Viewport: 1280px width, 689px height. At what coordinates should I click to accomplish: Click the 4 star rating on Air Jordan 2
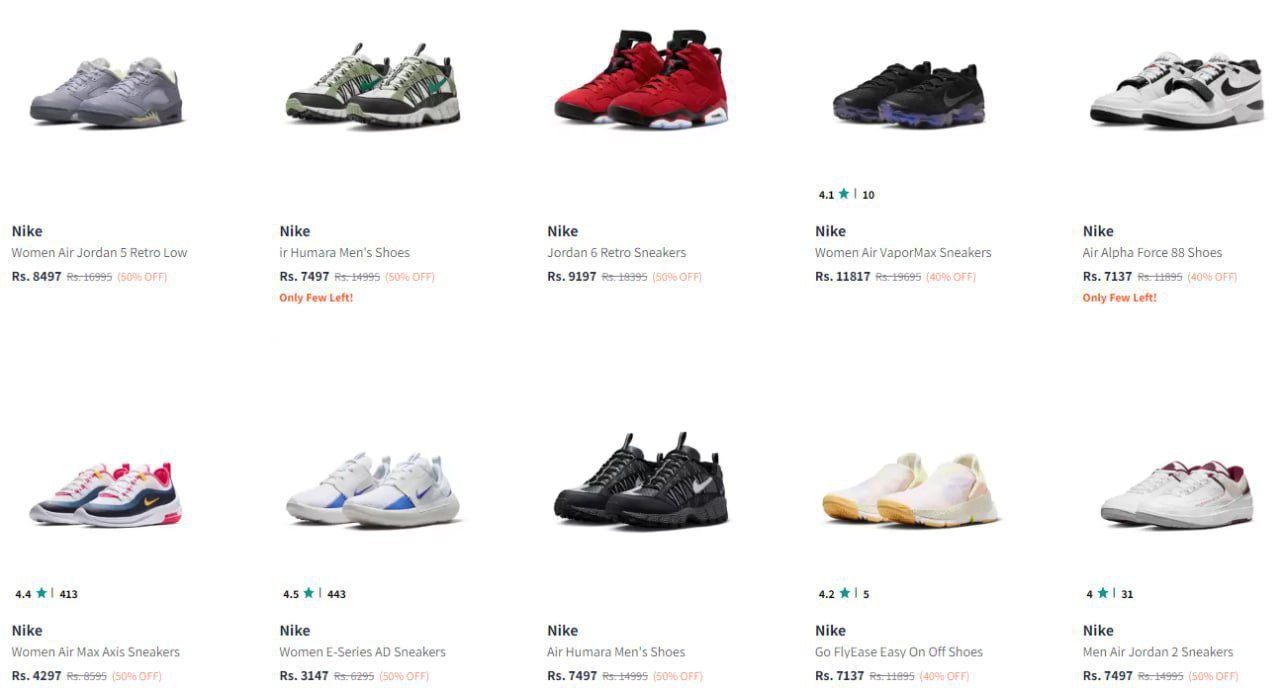click(x=1103, y=593)
